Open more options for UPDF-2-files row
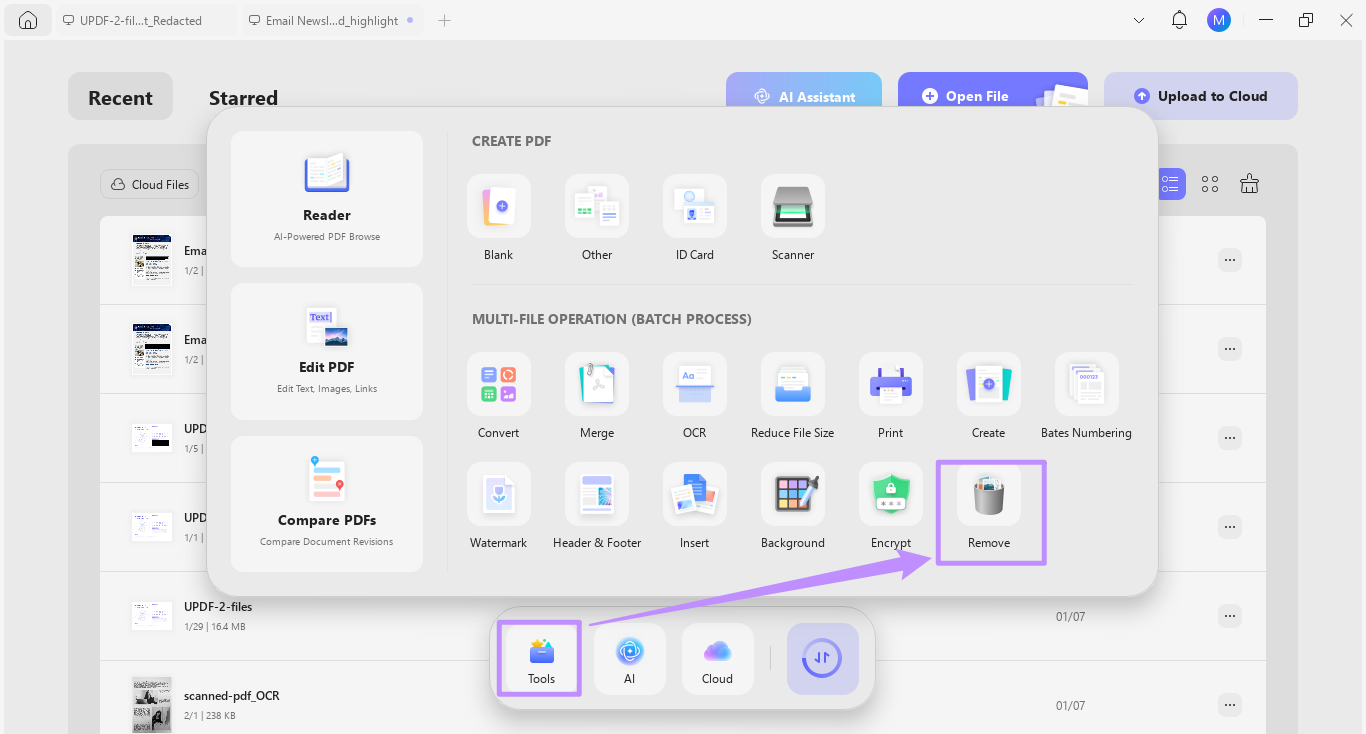Viewport: 1366px width, 734px height. [x=1230, y=616]
